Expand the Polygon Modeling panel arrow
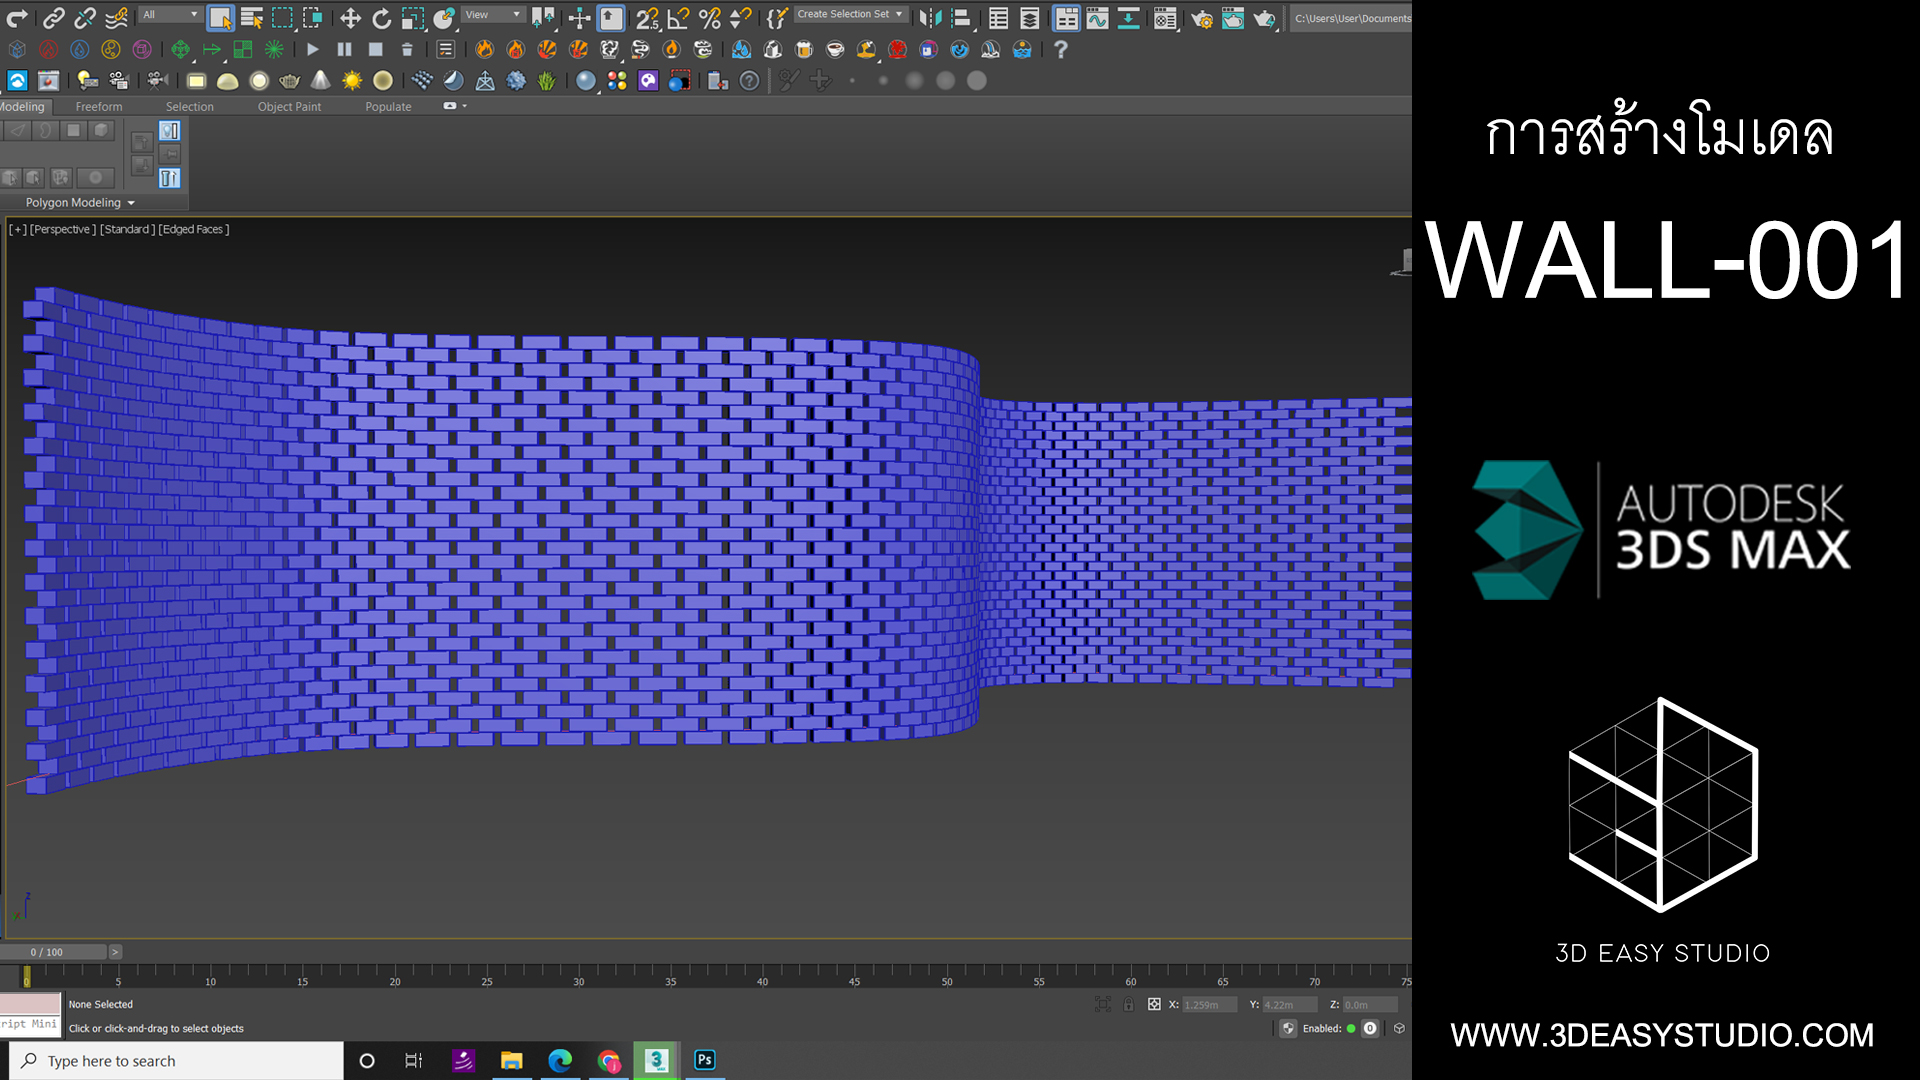 click(130, 202)
